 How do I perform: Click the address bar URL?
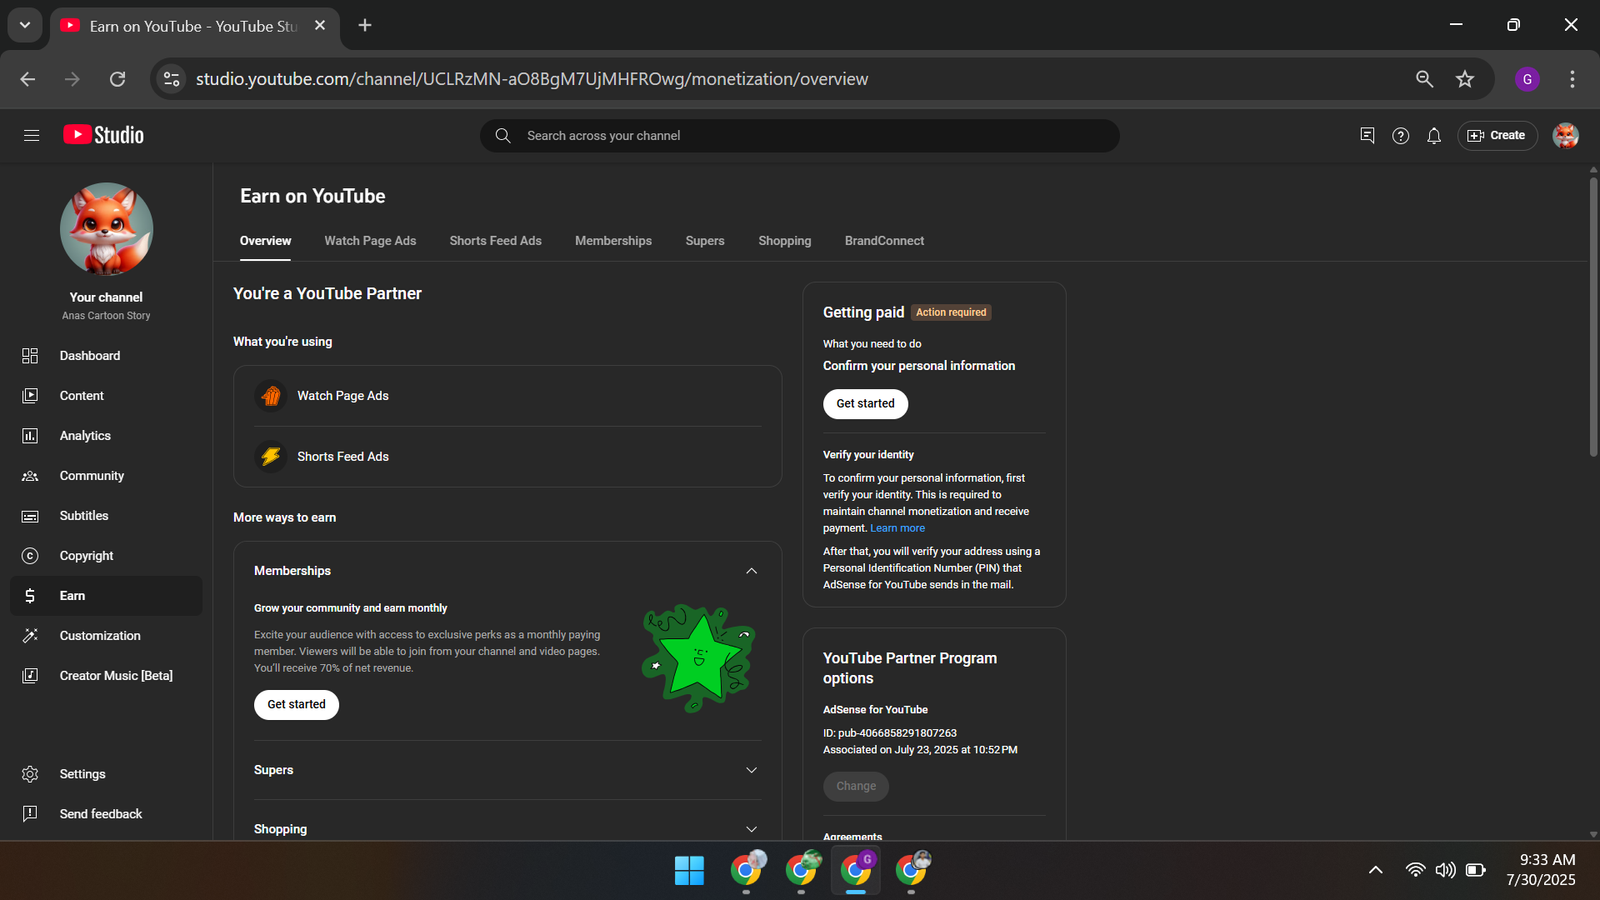[532, 79]
